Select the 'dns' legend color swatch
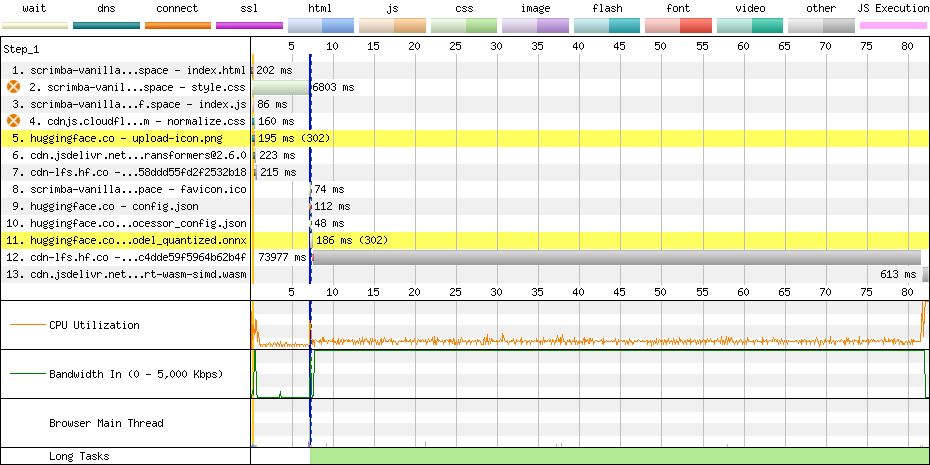Screen dimensions: 930x465 106,25
